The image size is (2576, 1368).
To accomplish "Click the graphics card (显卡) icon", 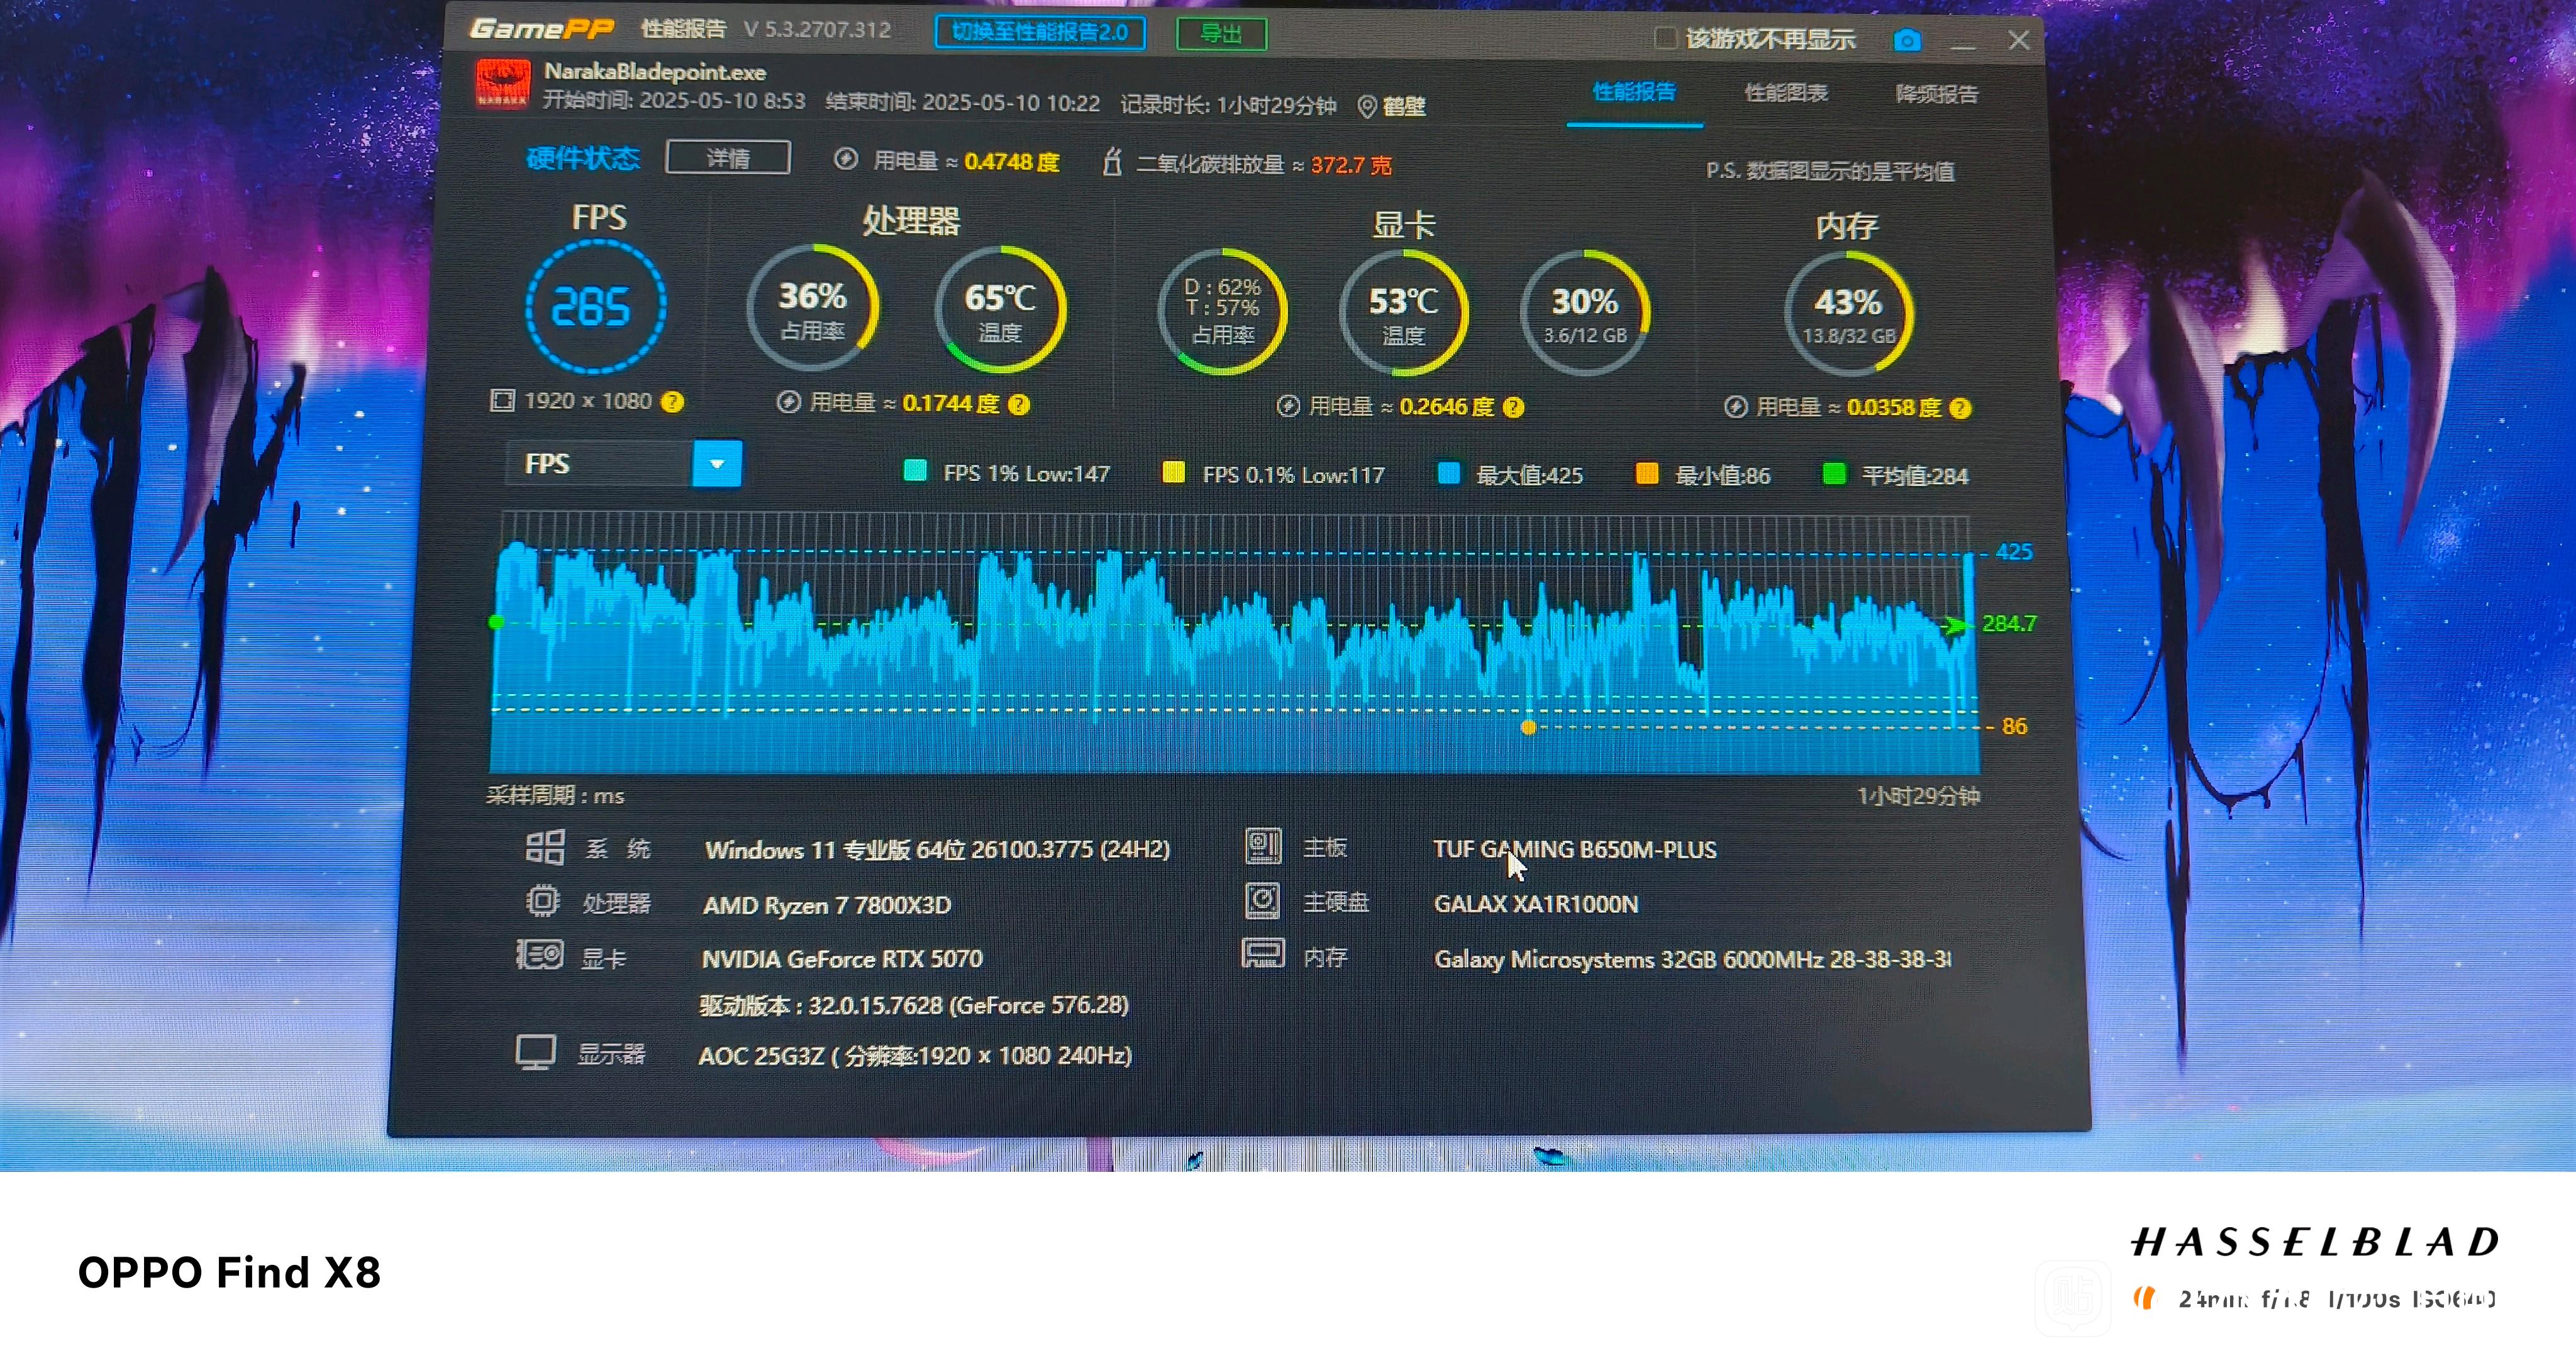I will [540, 955].
